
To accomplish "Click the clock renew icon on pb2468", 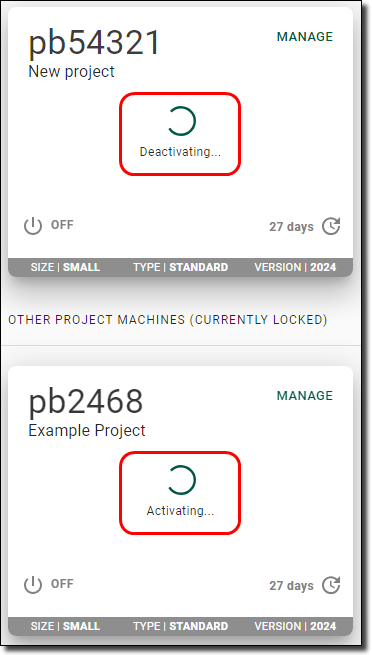I will tap(331, 585).
